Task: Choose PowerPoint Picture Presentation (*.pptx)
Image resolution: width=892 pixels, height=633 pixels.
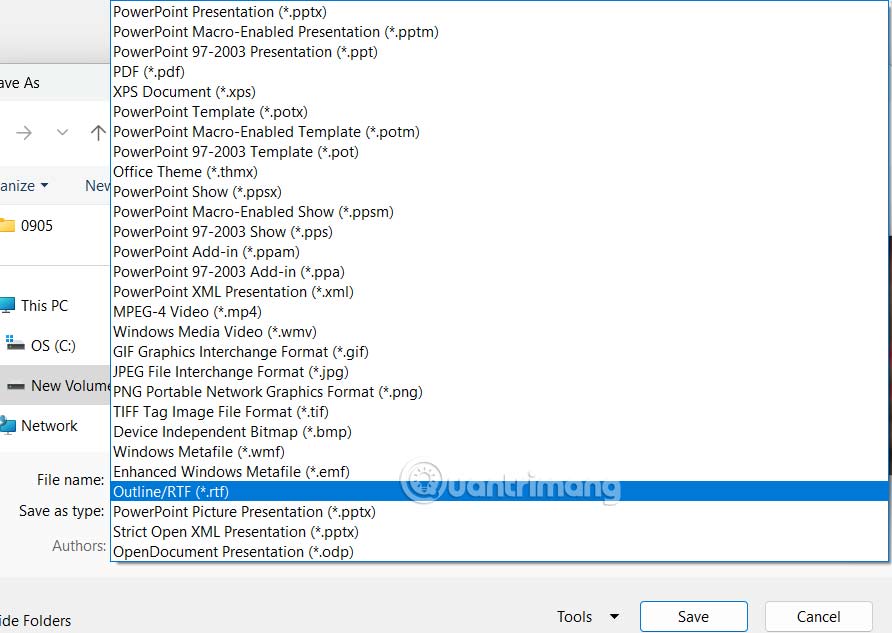Action: point(499,512)
